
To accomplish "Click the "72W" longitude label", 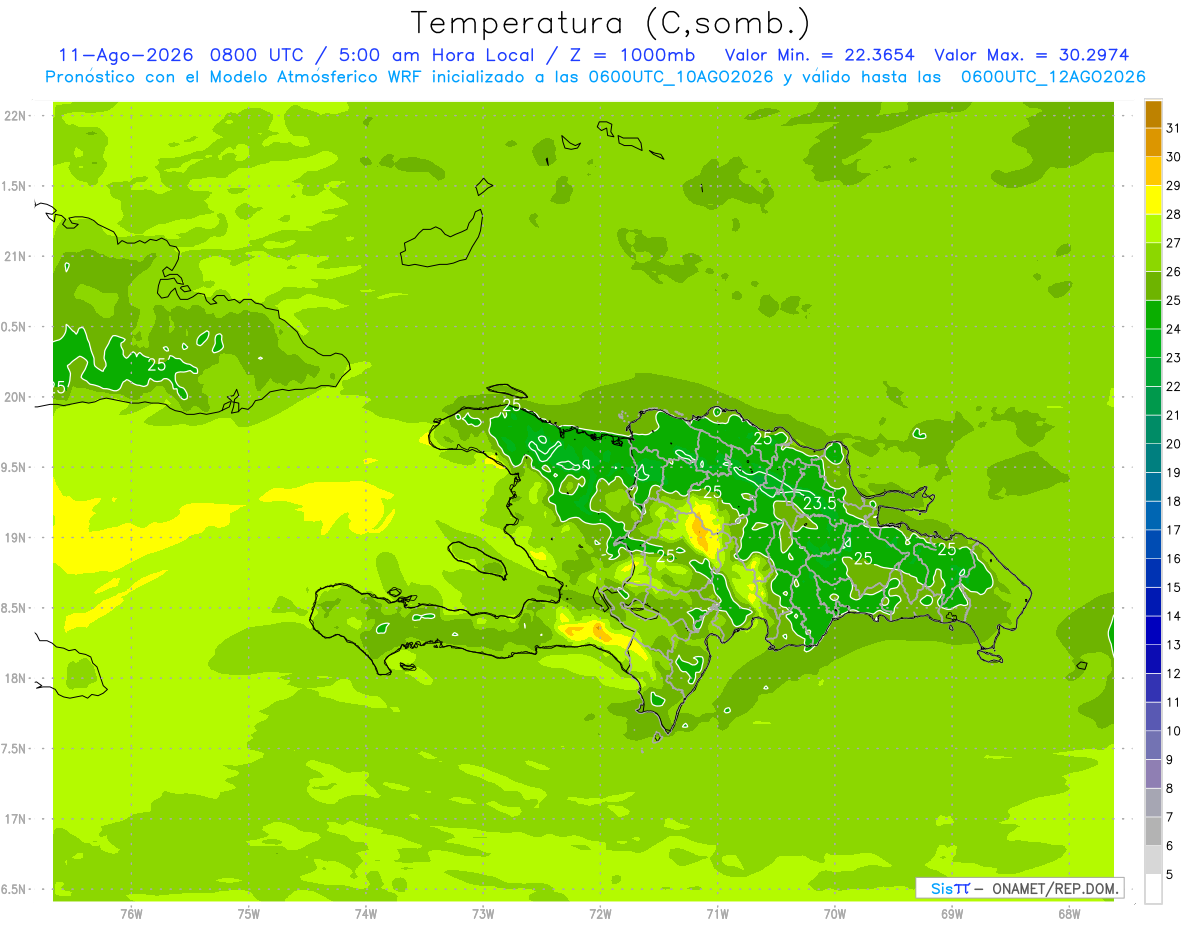I will pyautogui.click(x=600, y=913).
